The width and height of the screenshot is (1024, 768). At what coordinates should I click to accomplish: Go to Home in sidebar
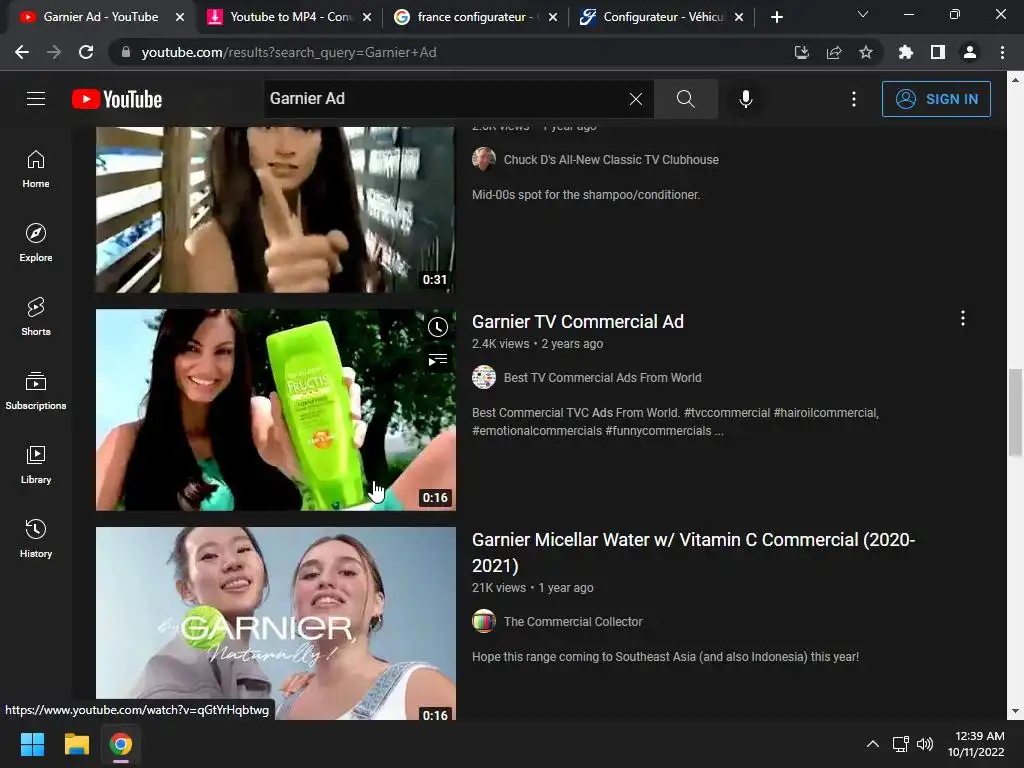coord(36,169)
